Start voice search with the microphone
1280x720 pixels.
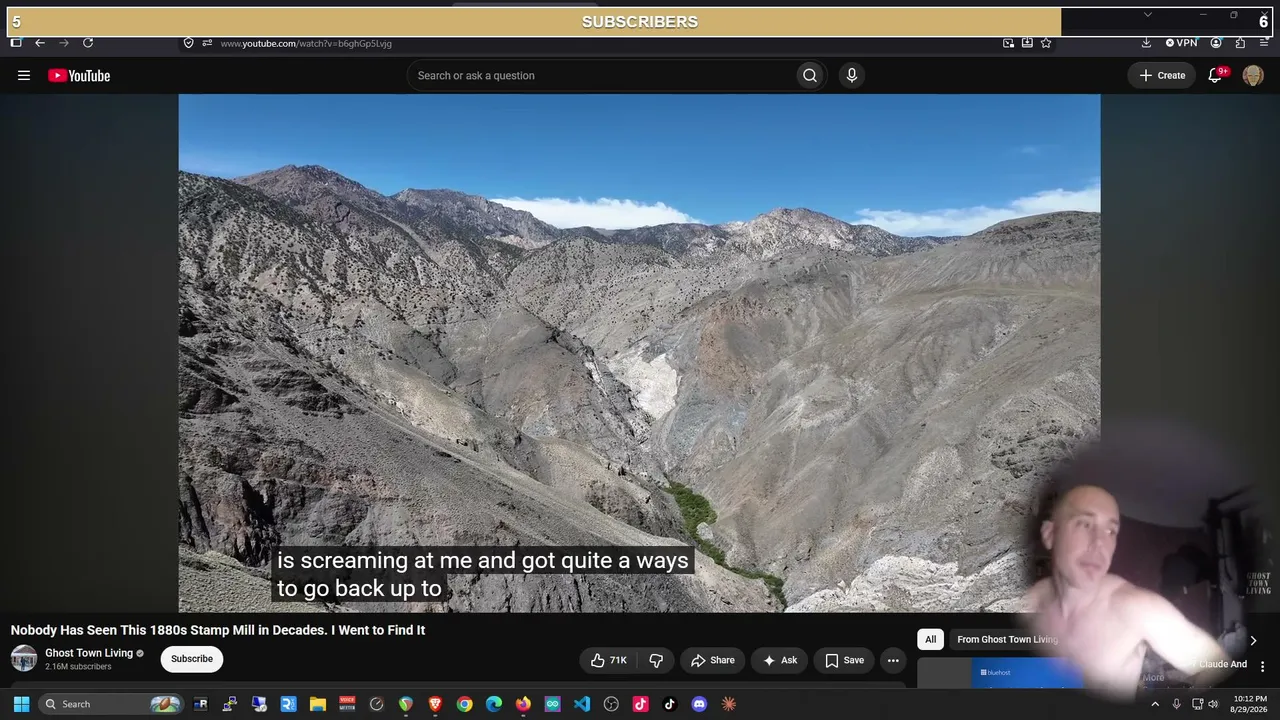852,75
